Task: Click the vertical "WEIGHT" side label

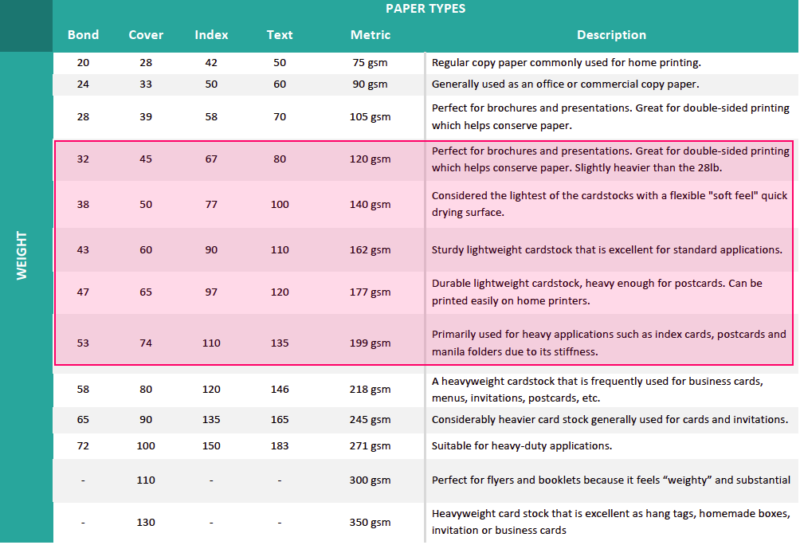Action: pos(25,257)
